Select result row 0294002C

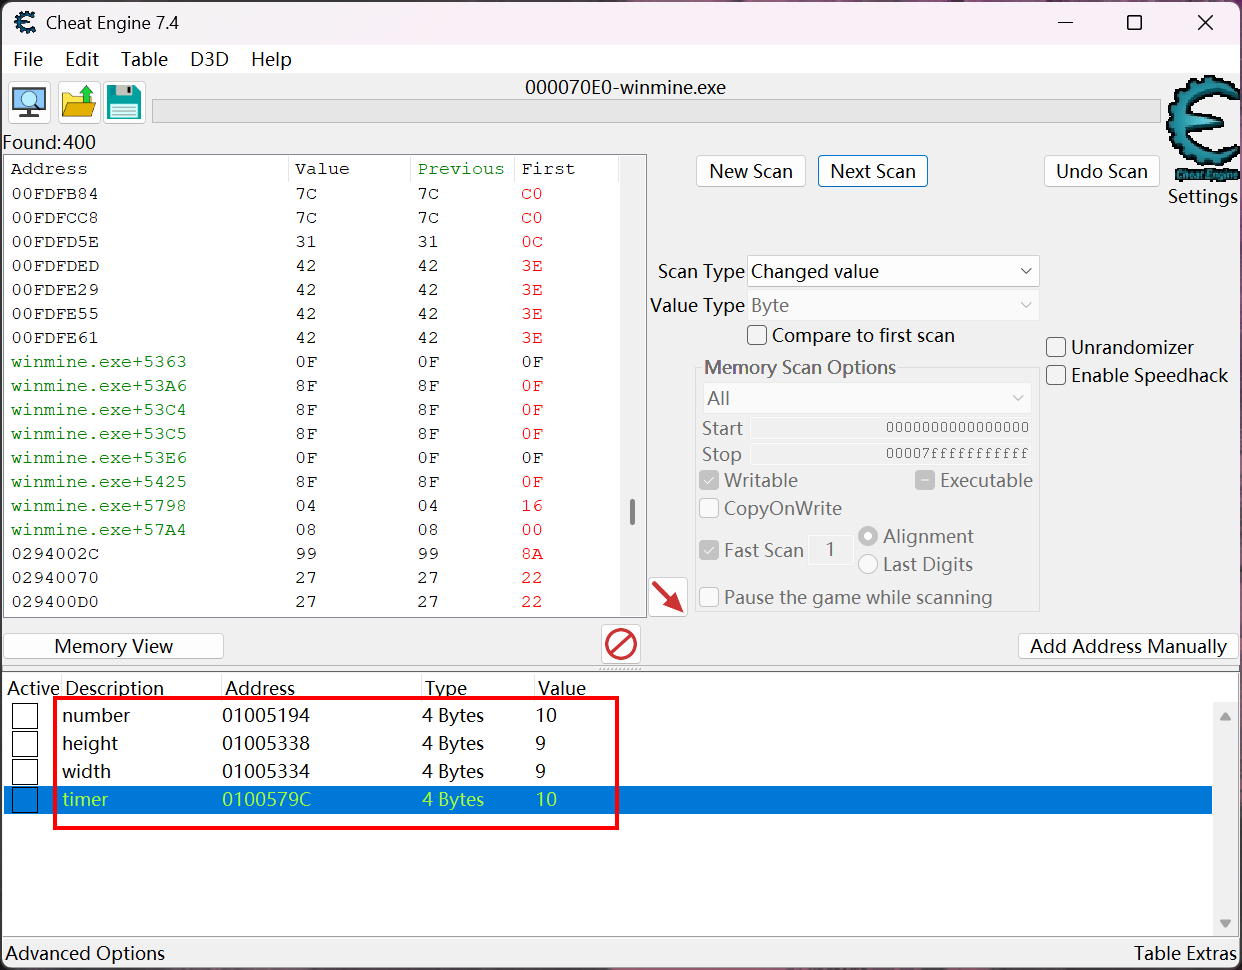coord(312,554)
